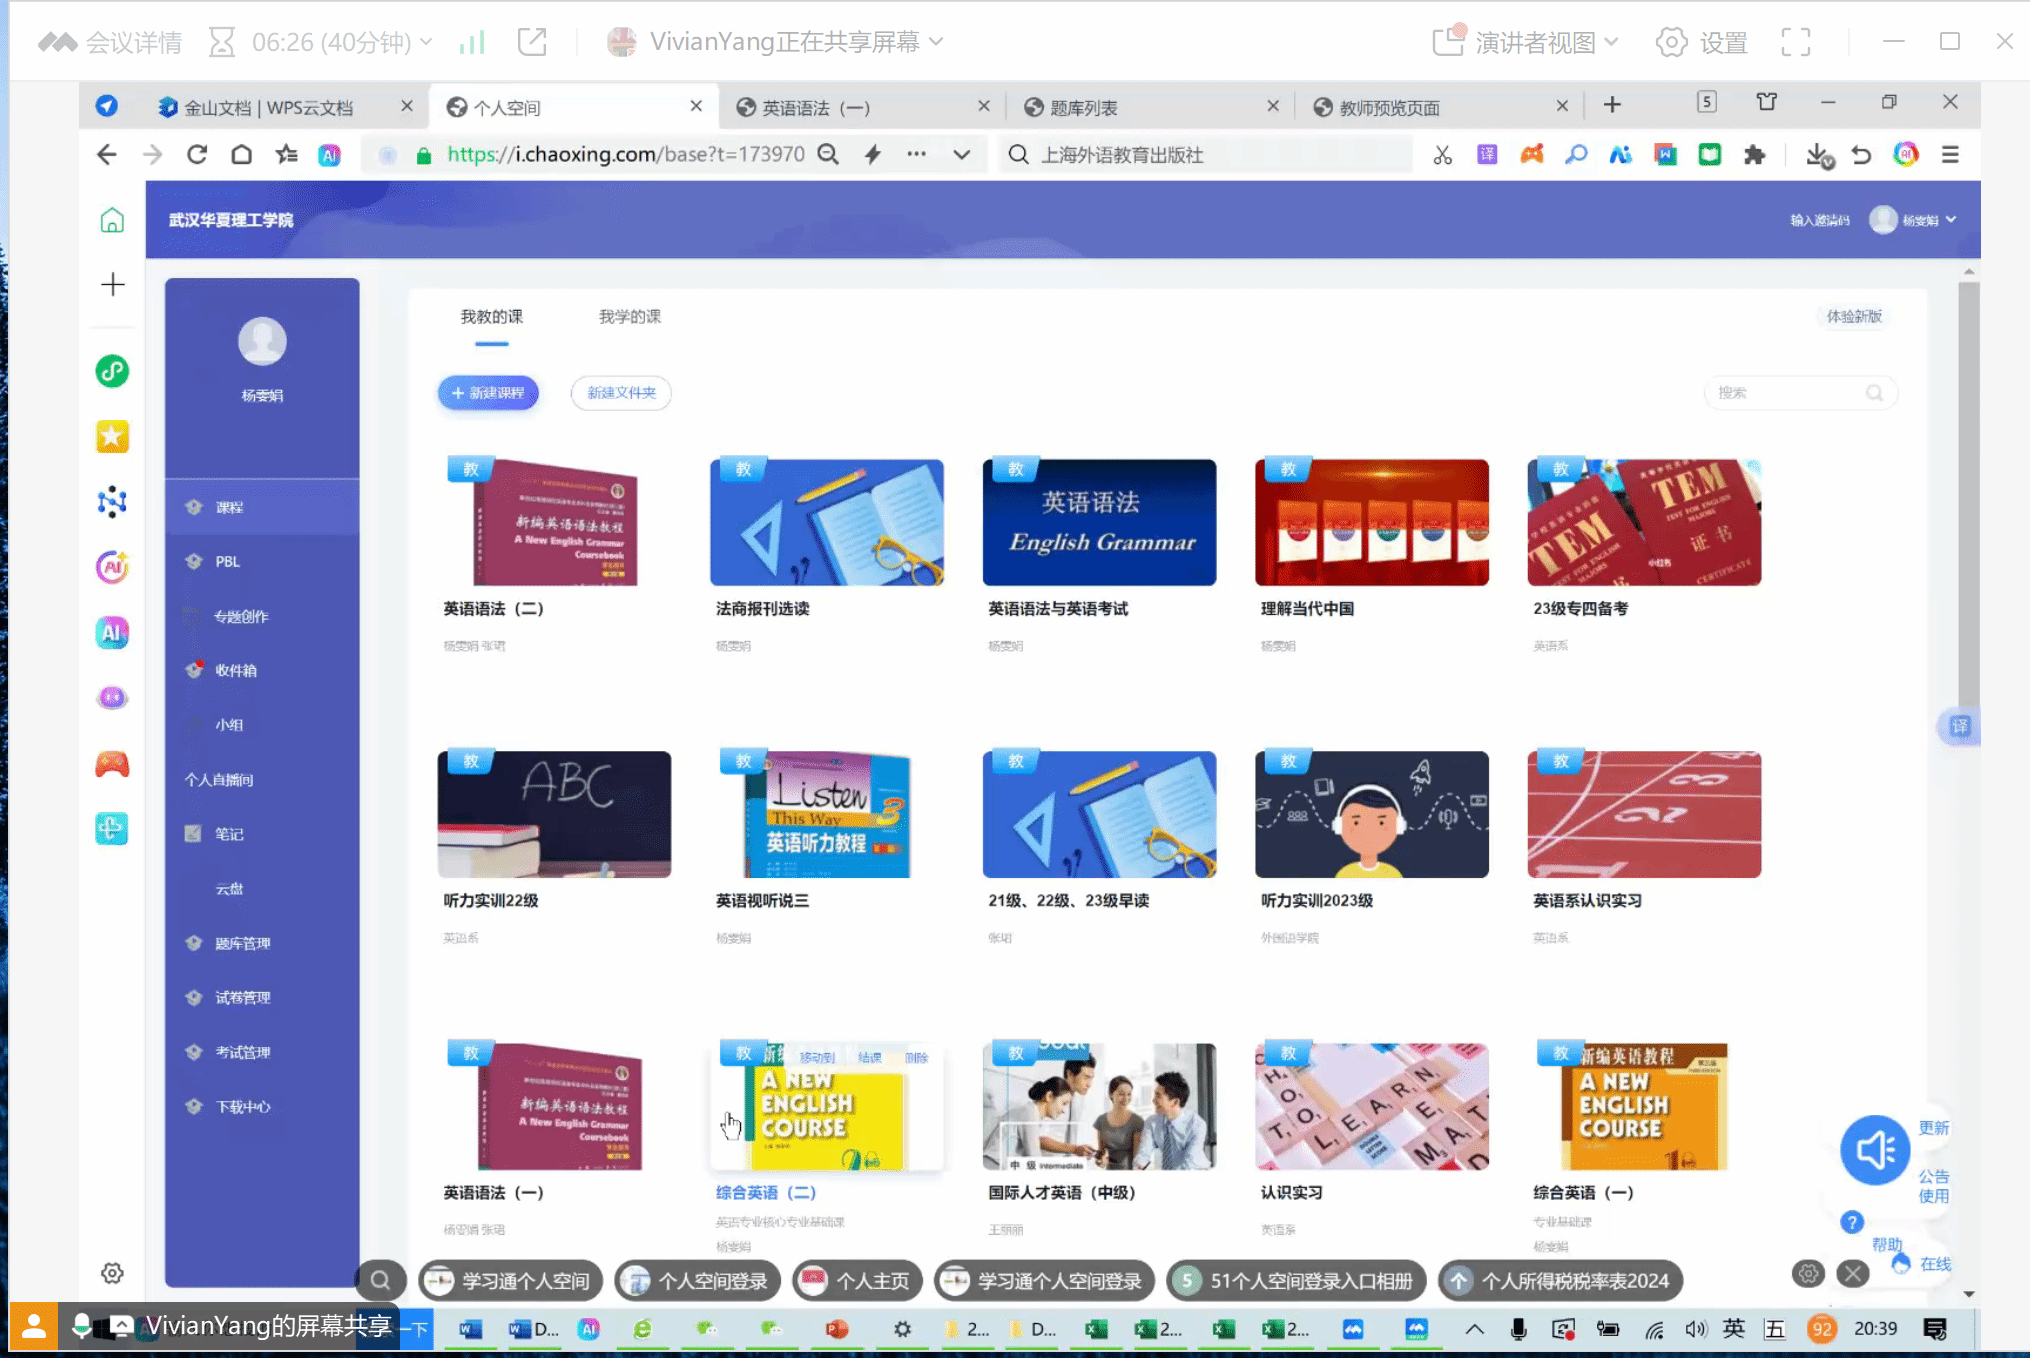This screenshot has height=1358, width=2030.
Task: Open 英语语法与英语考试 course thumbnail
Action: coord(1099,523)
